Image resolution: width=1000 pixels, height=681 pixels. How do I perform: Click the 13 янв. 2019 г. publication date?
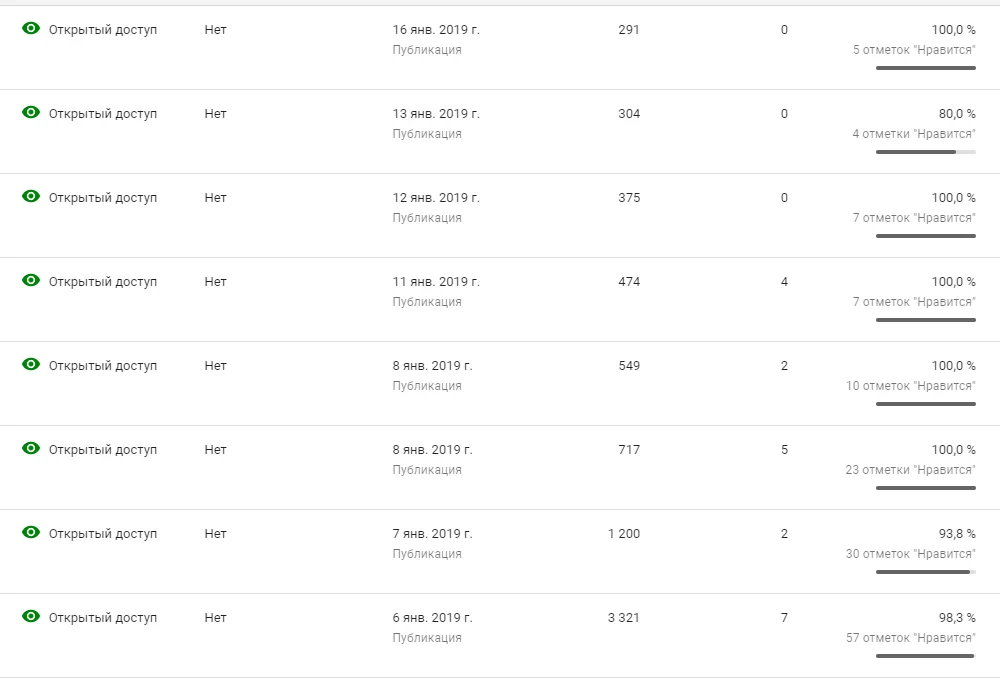point(436,114)
